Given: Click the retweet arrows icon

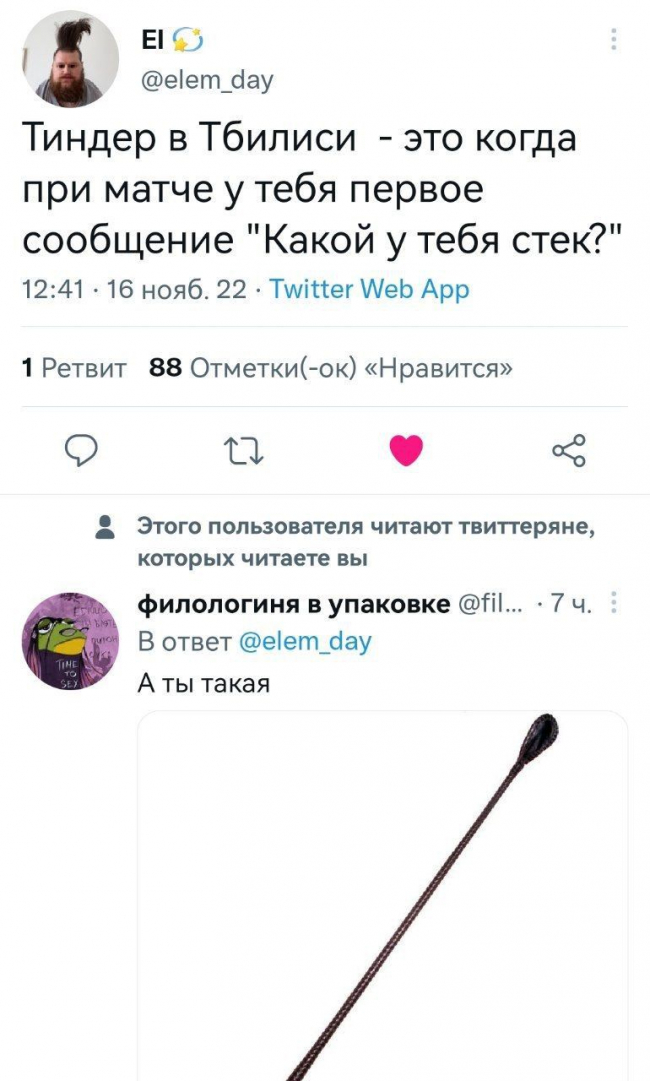Looking at the screenshot, I should 244,452.
